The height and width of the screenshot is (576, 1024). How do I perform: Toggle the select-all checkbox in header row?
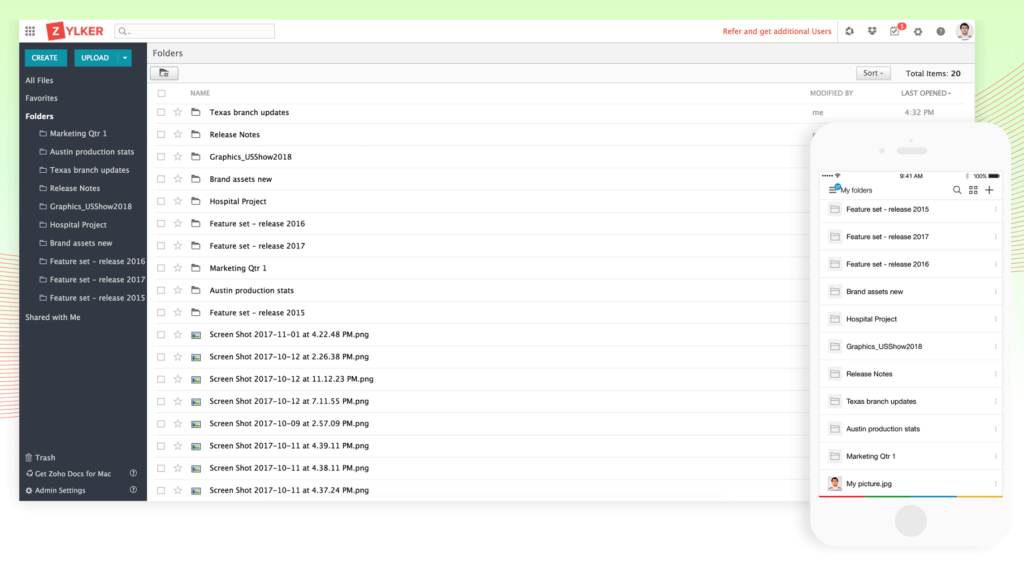click(x=161, y=93)
